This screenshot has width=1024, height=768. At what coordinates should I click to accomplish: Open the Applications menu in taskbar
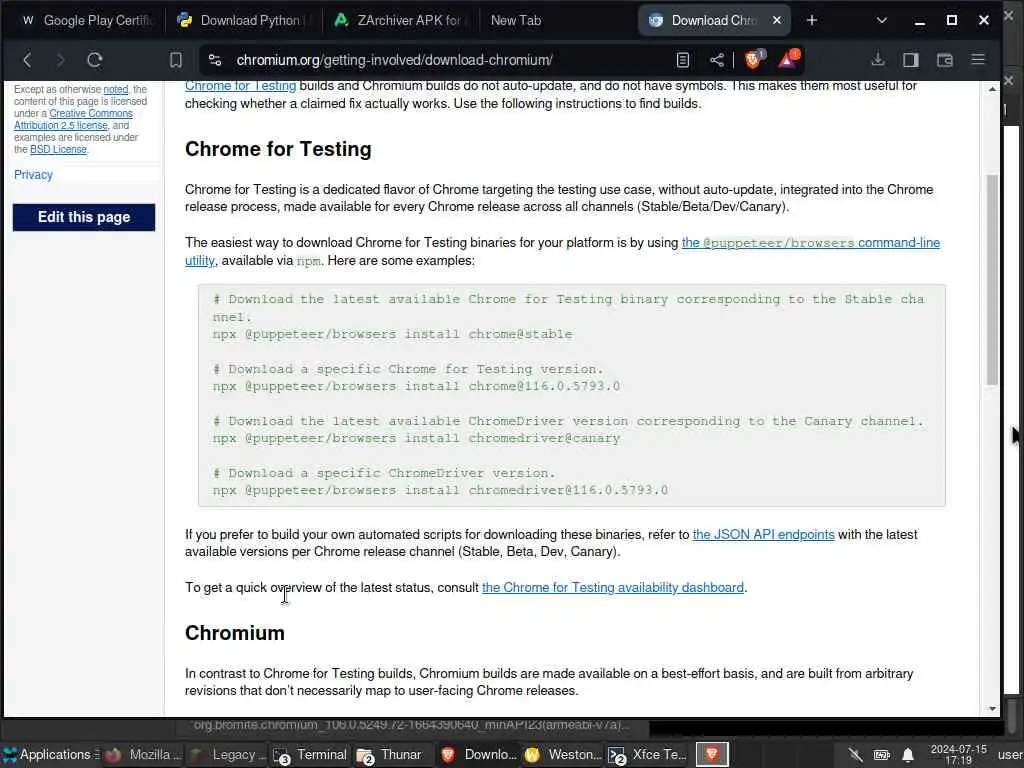[49, 754]
